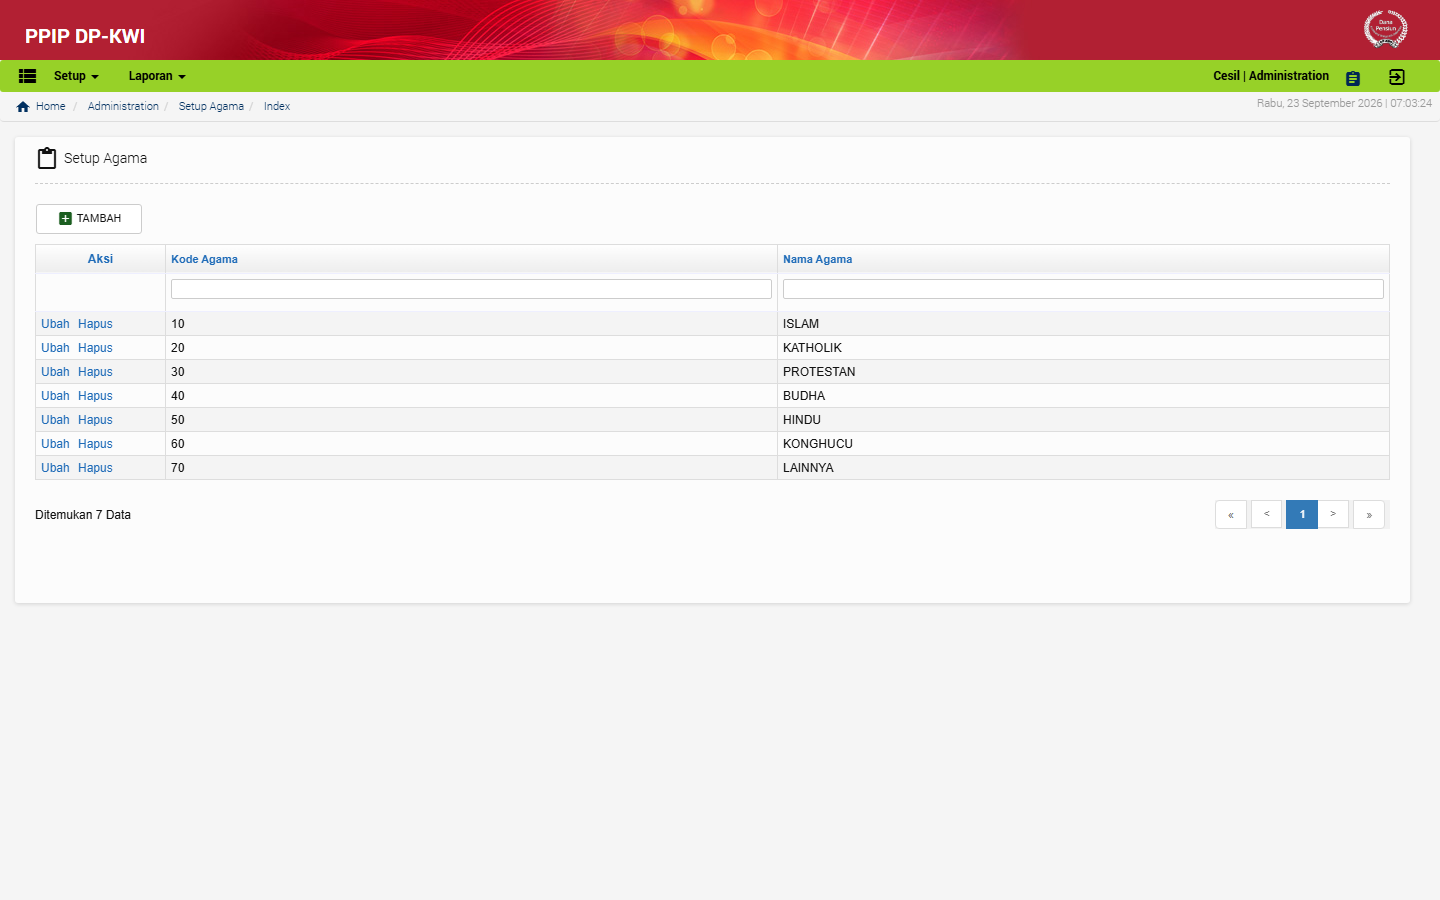Click the clipboard icon next to Administration
1440x900 pixels.
[1353, 78]
